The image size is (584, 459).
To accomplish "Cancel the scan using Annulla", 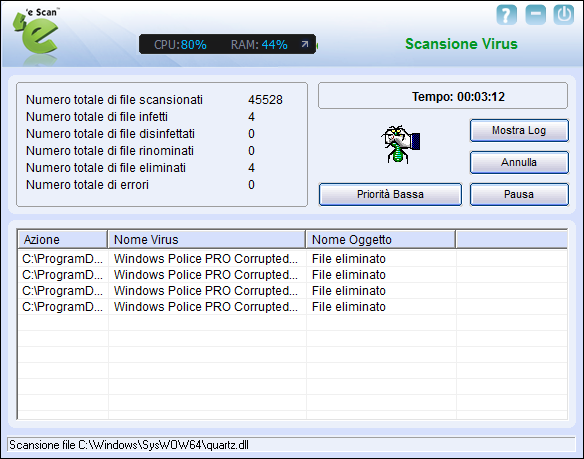I will 519,162.
